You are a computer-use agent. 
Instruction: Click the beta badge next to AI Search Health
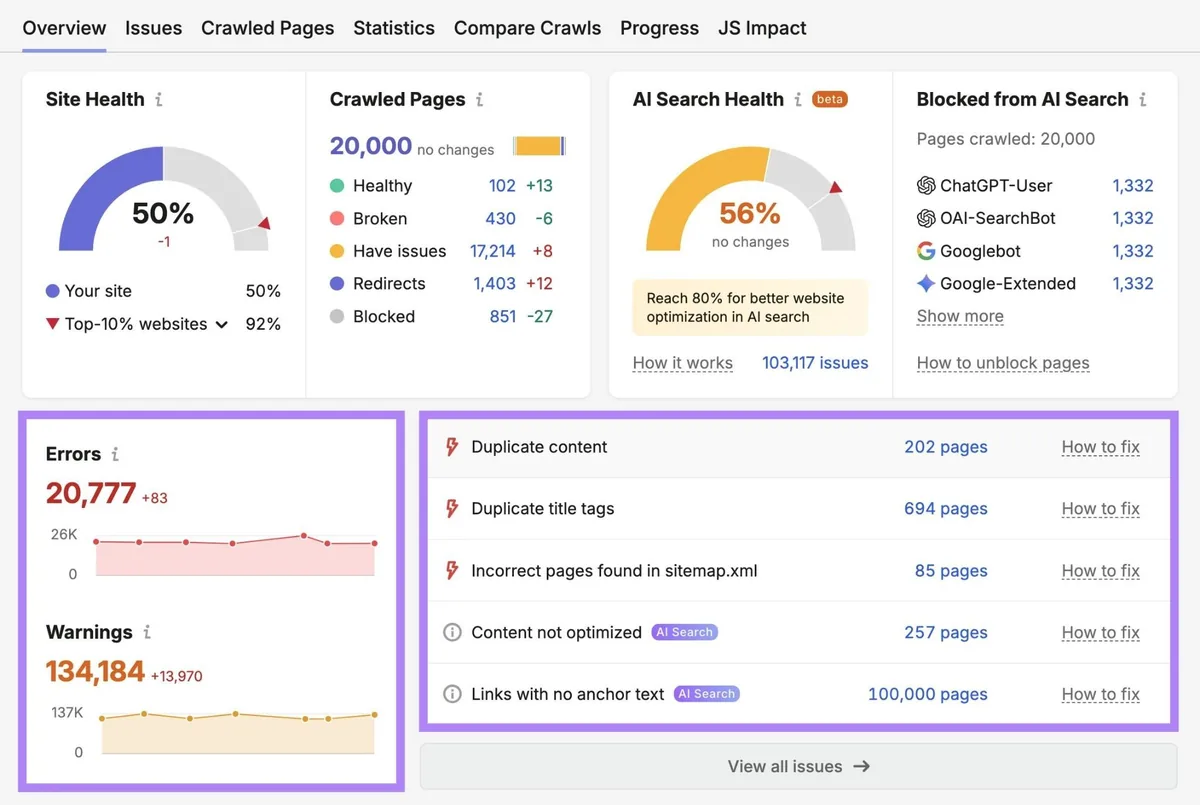(830, 99)
